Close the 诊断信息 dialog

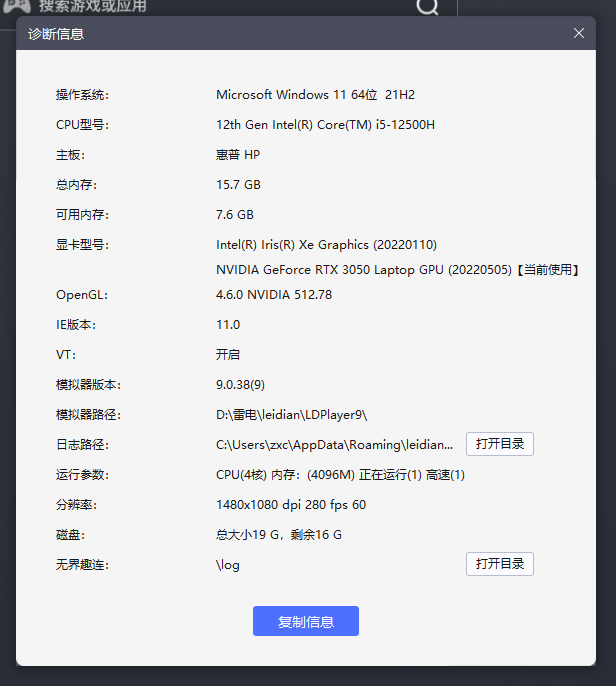[578, 33]
